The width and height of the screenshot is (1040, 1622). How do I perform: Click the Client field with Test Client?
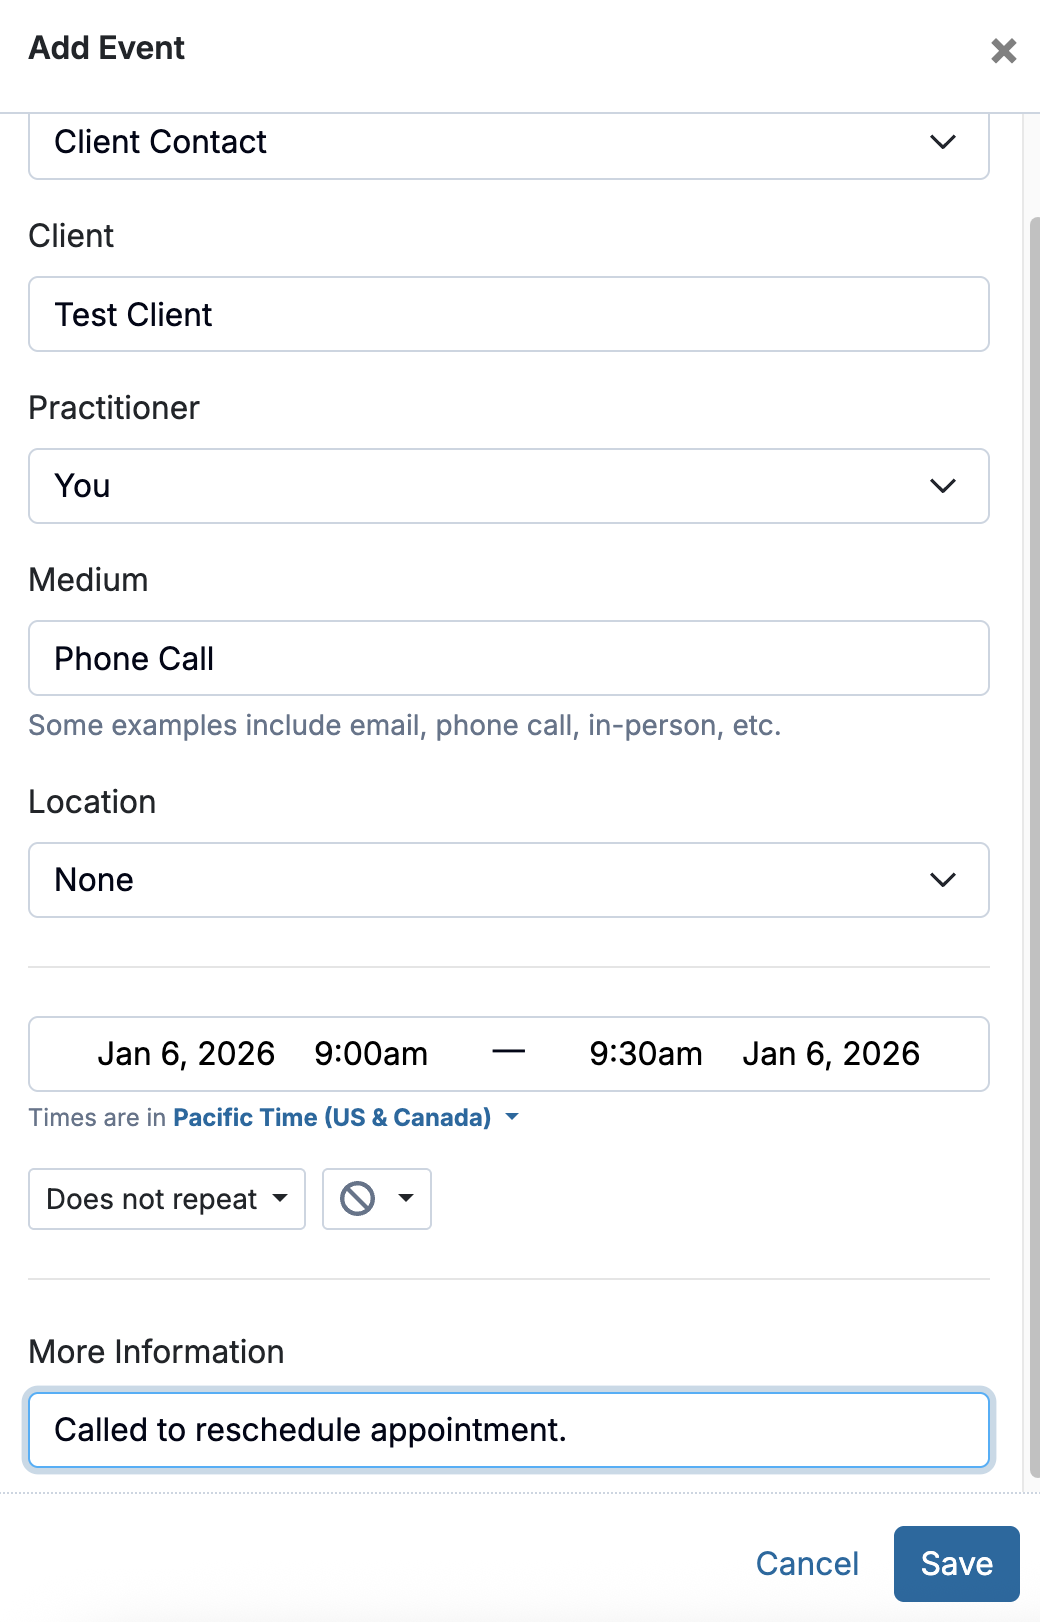point(508,315)
